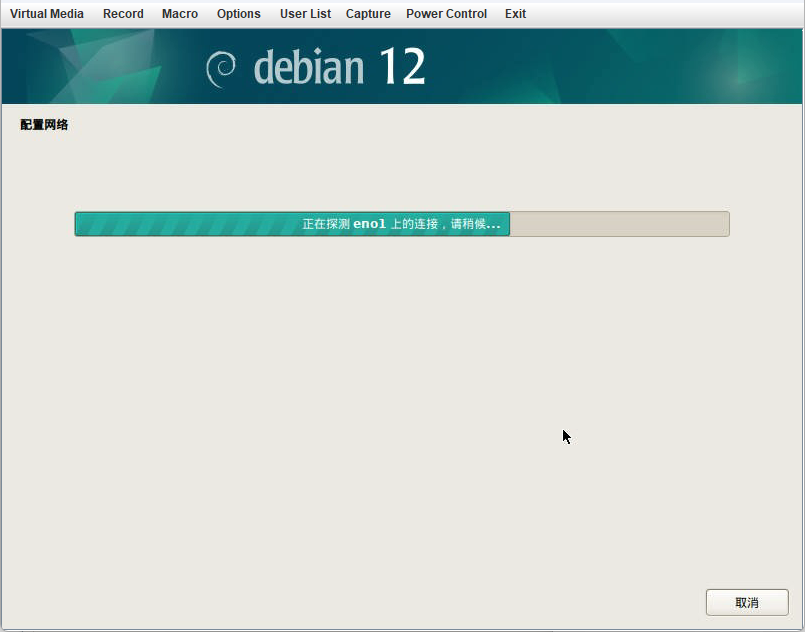Open the Record menu
The width and height of the screenshot is (805, 632).
click(x=123, y=14)
